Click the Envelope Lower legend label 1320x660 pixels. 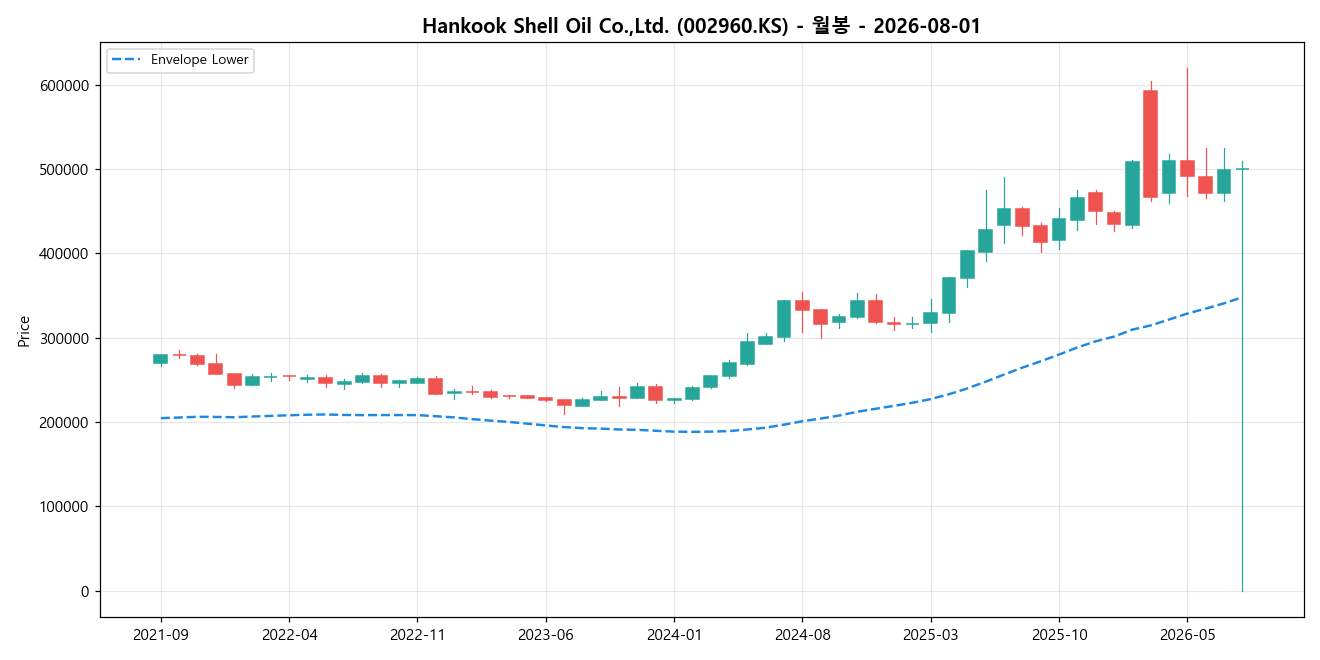click(x=199, y=60)
